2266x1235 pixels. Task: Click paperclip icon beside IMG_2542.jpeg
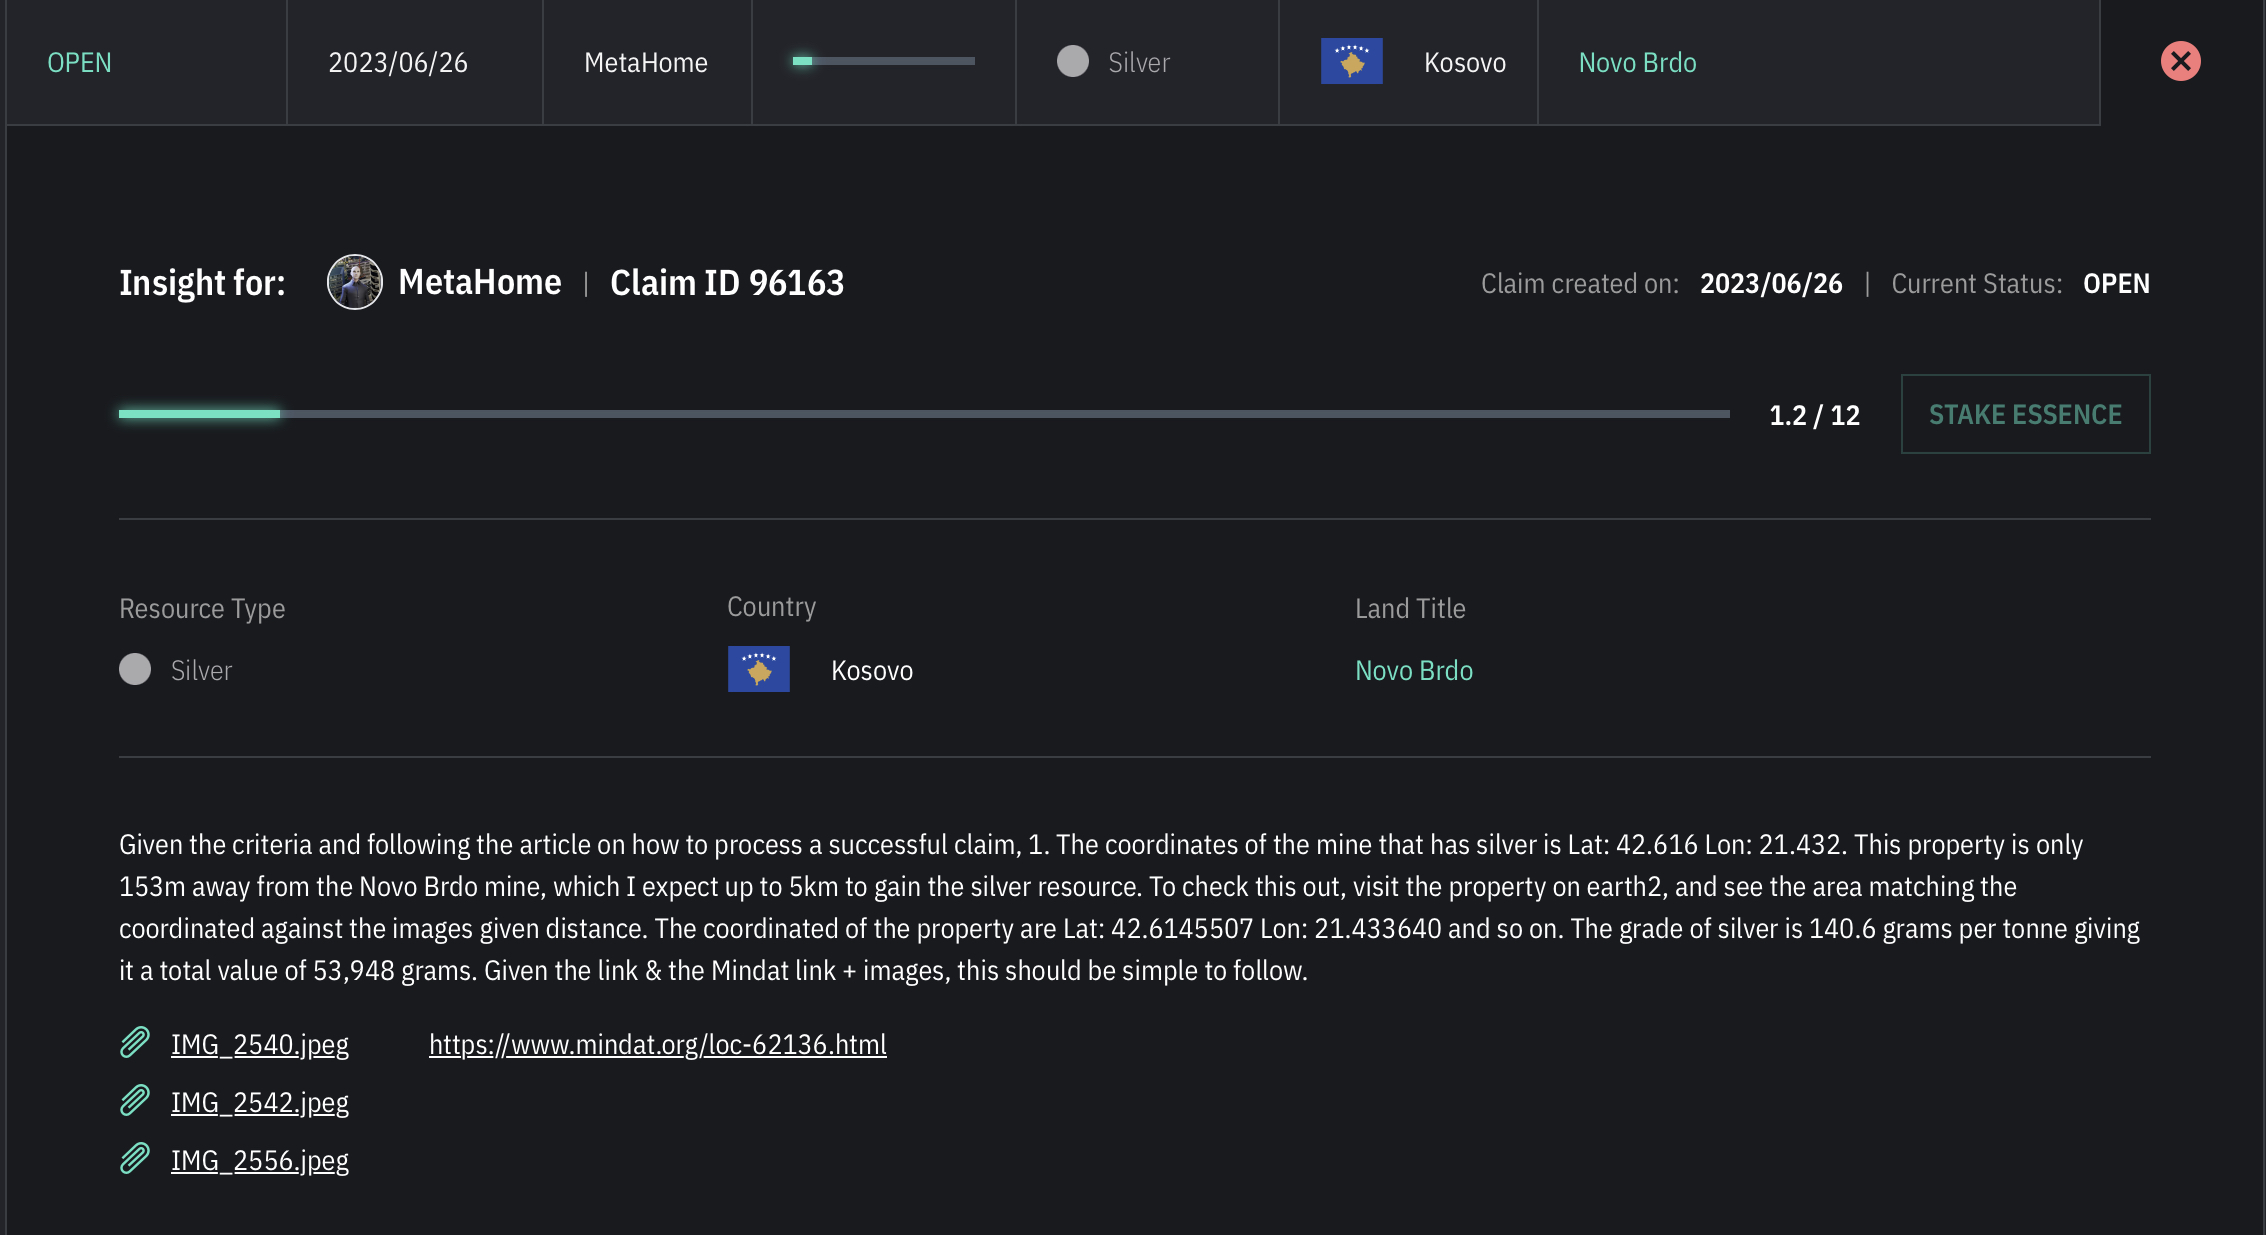135,1101
